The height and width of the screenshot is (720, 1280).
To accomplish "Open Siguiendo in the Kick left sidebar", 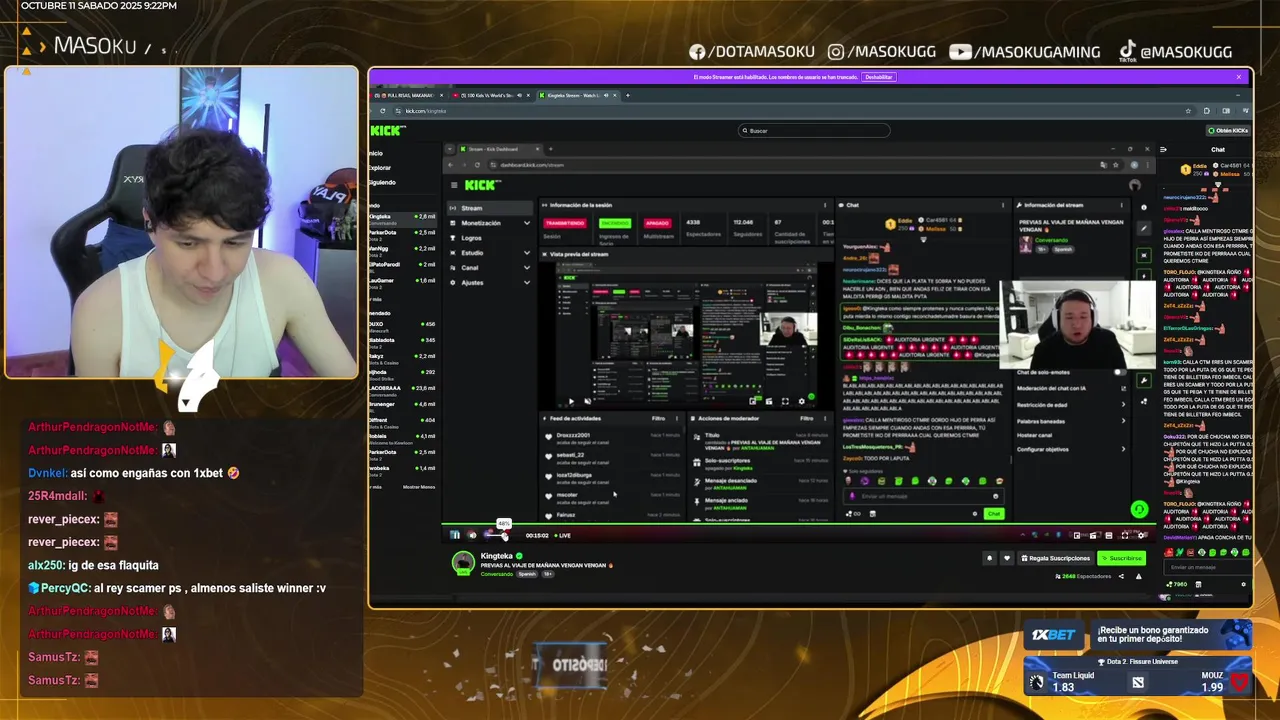I will [x=382, y=182].
